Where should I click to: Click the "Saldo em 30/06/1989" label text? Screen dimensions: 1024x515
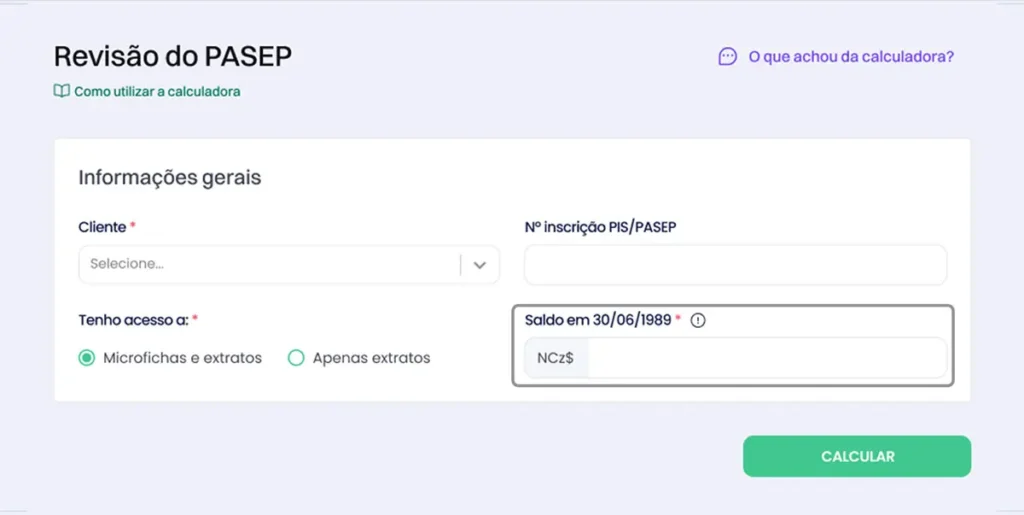(599, 320)
